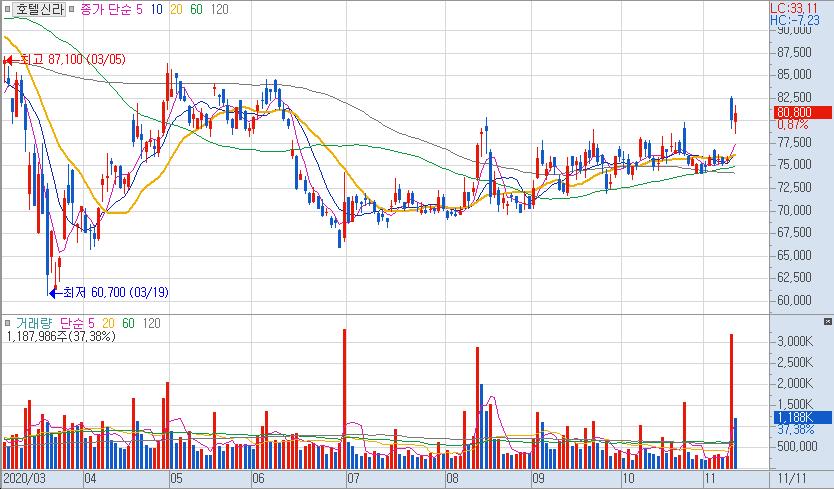Viewport: 834px width, 489px height.
Task: Select the volume 5-day average legend
Action: click(91, 323)
